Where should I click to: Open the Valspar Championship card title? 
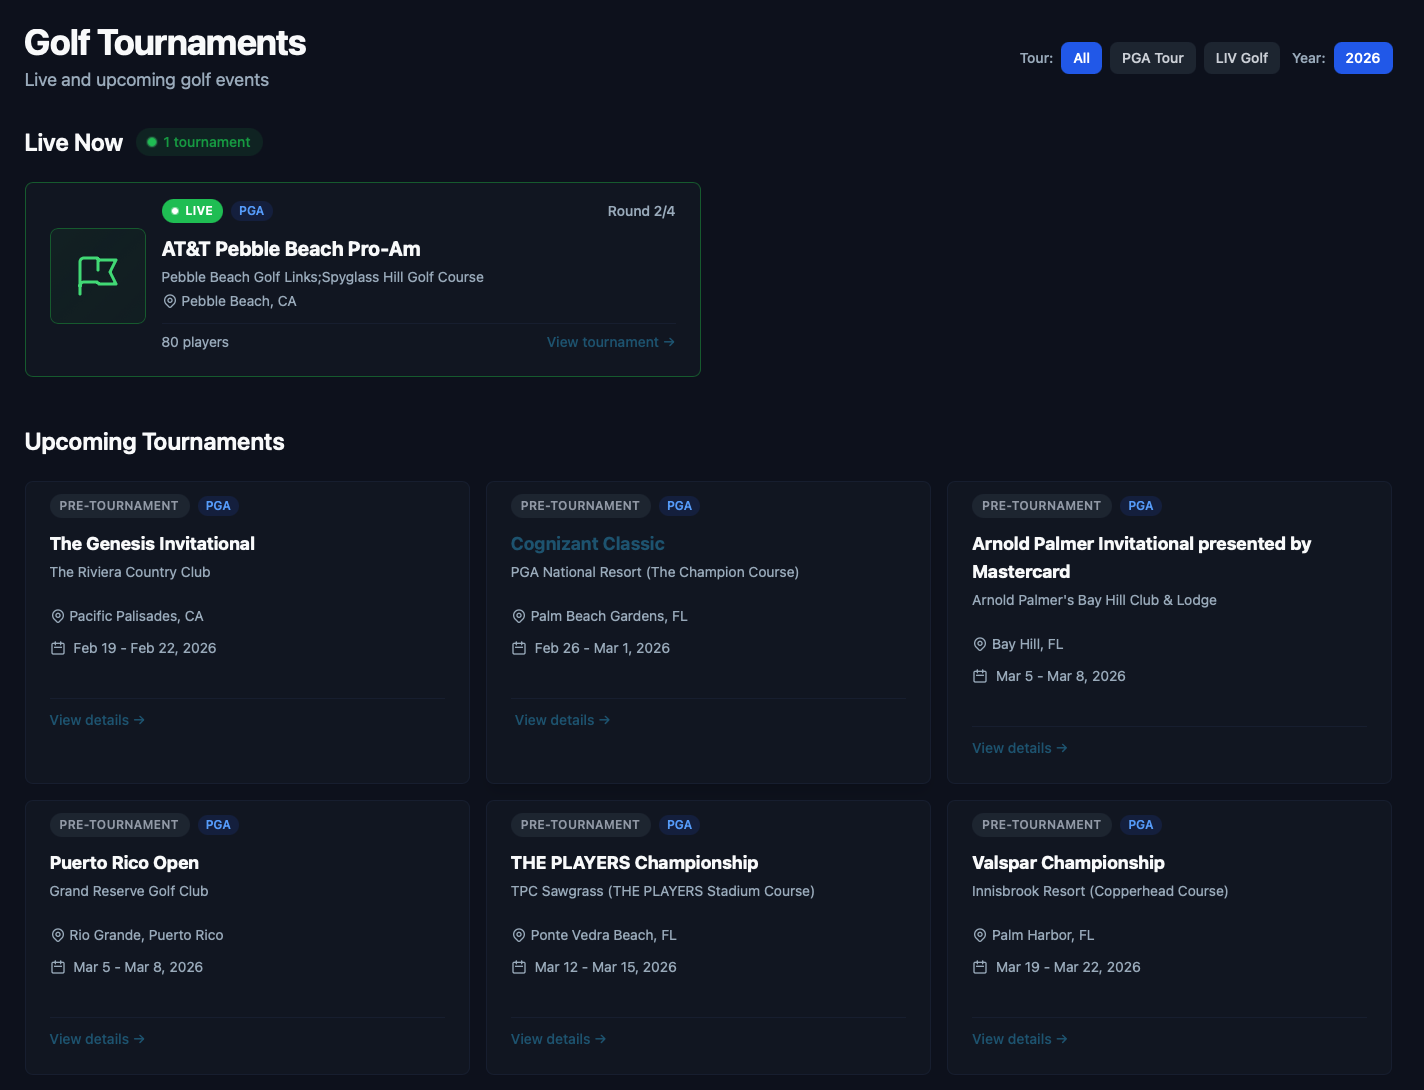point(1068,863)
